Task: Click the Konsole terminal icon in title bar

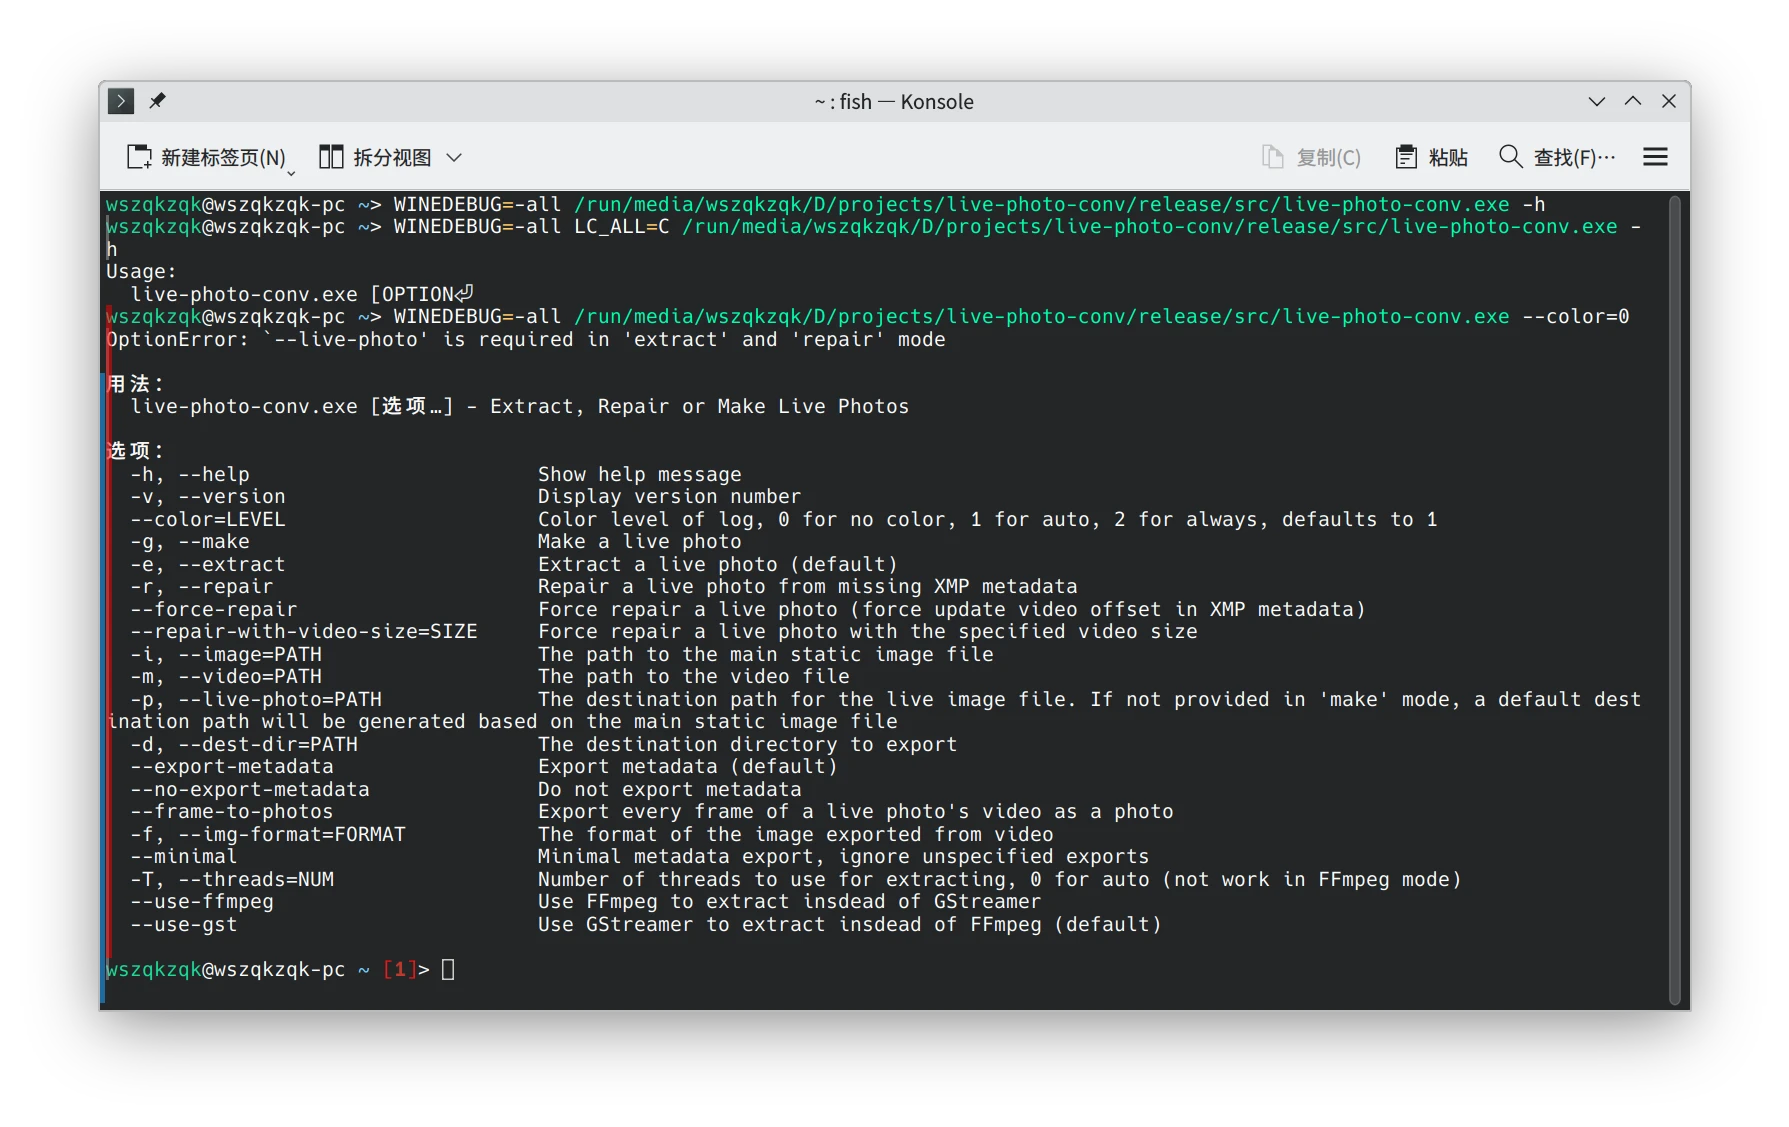Action: [x=121, y=101]
